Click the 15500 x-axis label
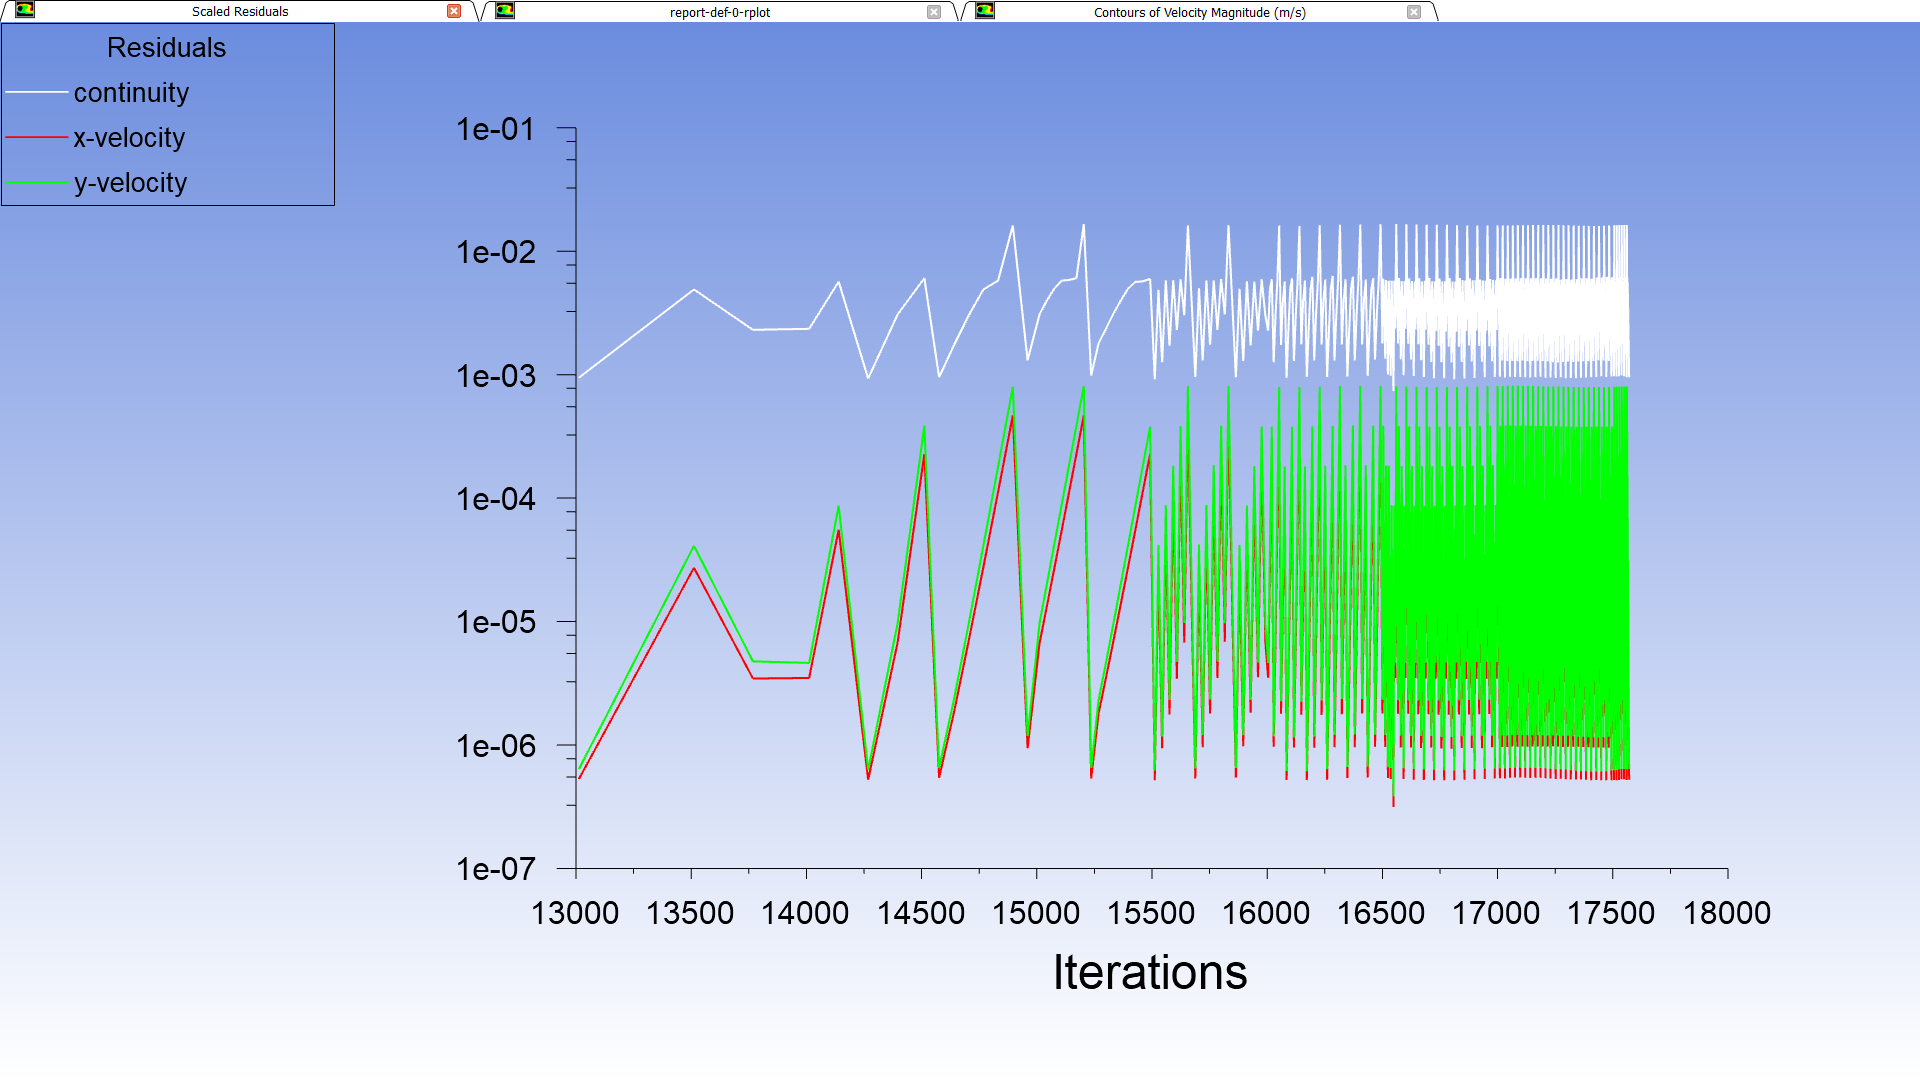Viewport: 1920px width, 1080px height. tap(1151, 913)
